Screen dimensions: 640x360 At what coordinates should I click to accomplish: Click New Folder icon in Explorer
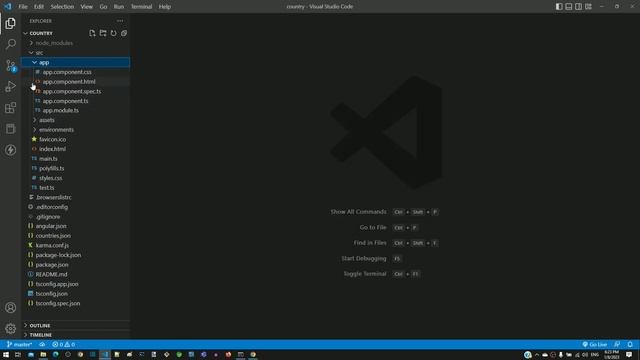[x=103, y=33]
